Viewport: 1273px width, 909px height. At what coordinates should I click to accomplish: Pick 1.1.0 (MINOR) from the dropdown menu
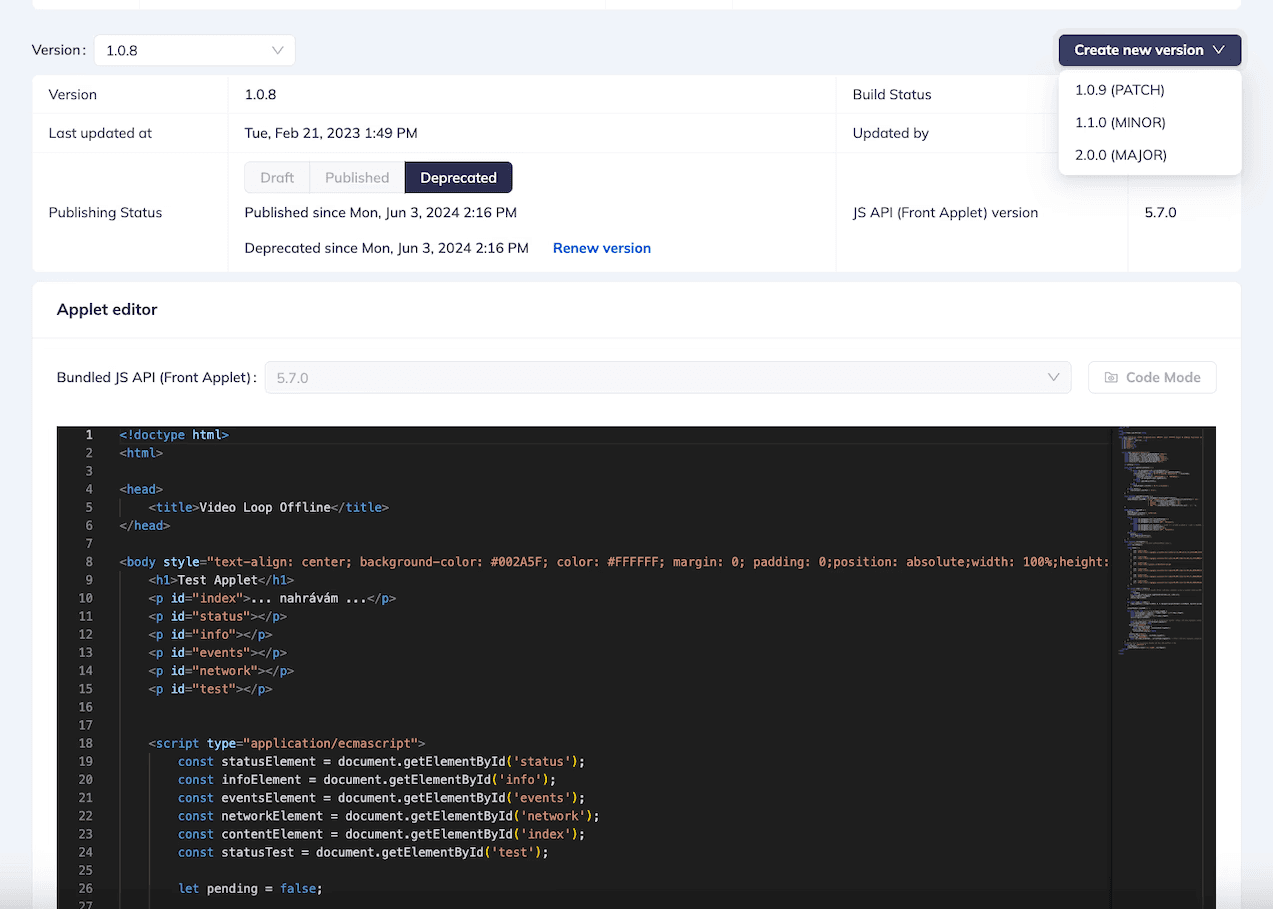pos(1118,122)
